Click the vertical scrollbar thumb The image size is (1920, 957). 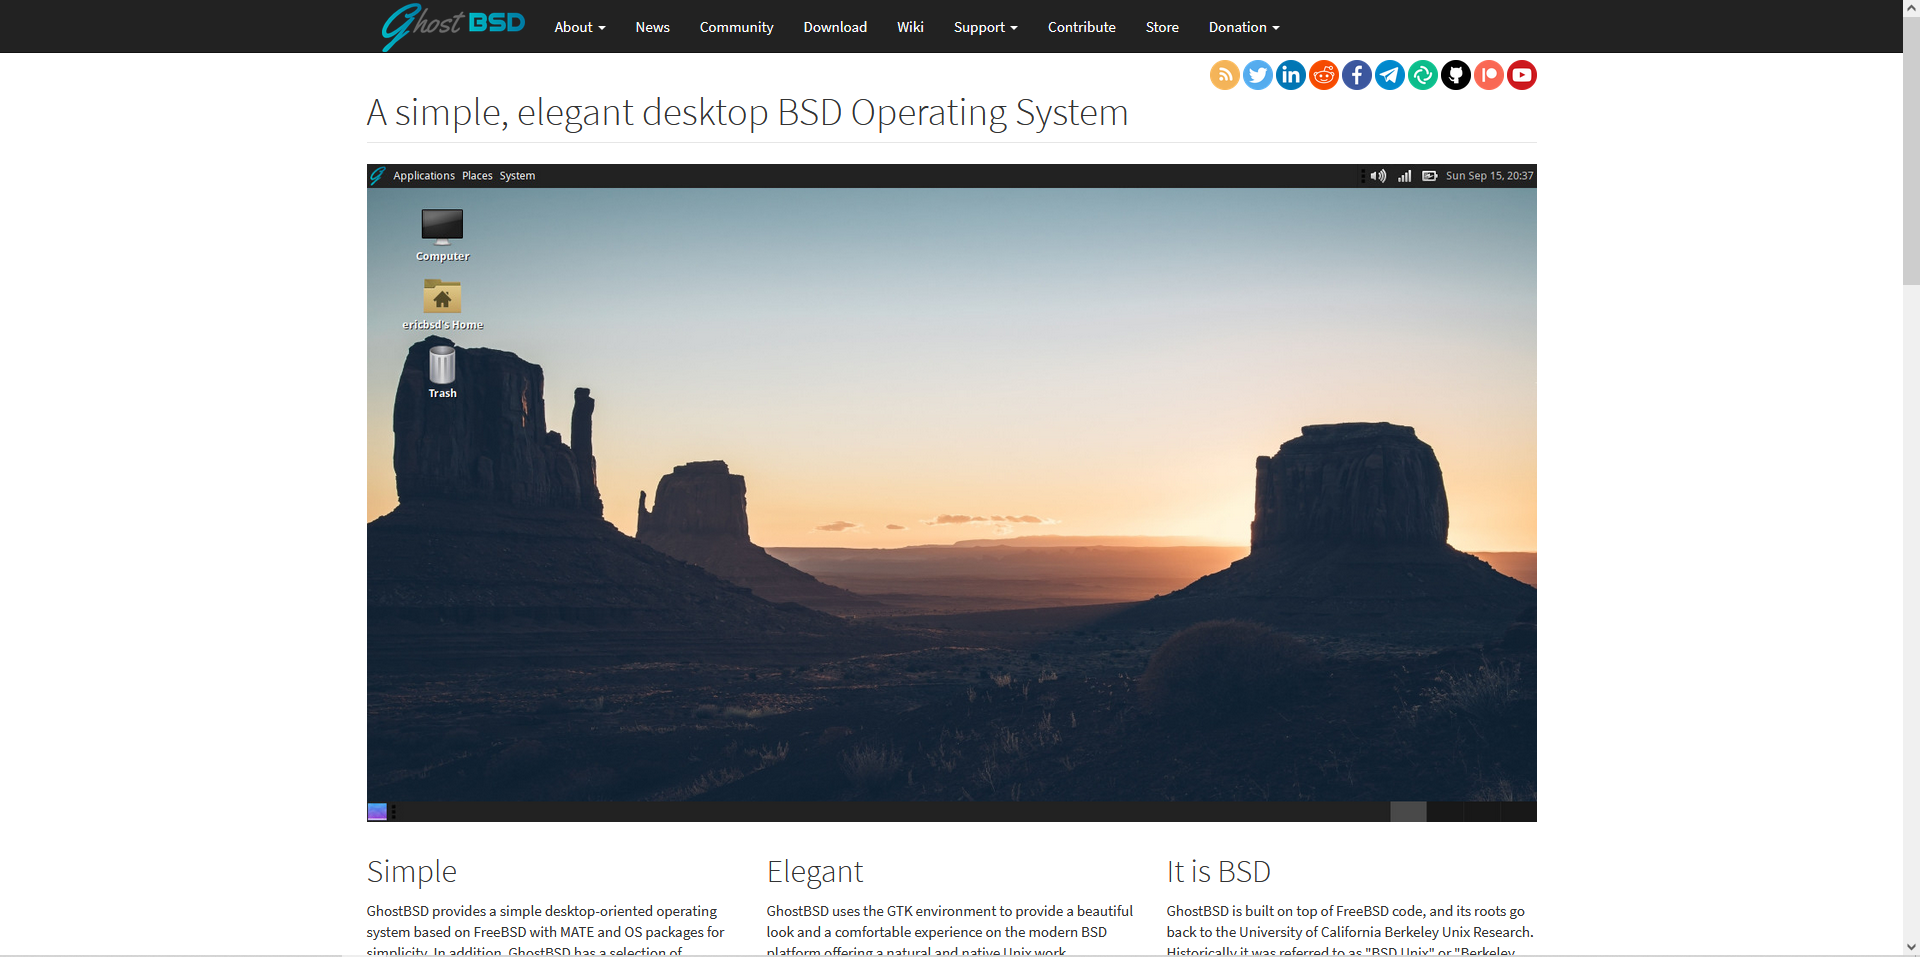click(x=1911, y=152)
